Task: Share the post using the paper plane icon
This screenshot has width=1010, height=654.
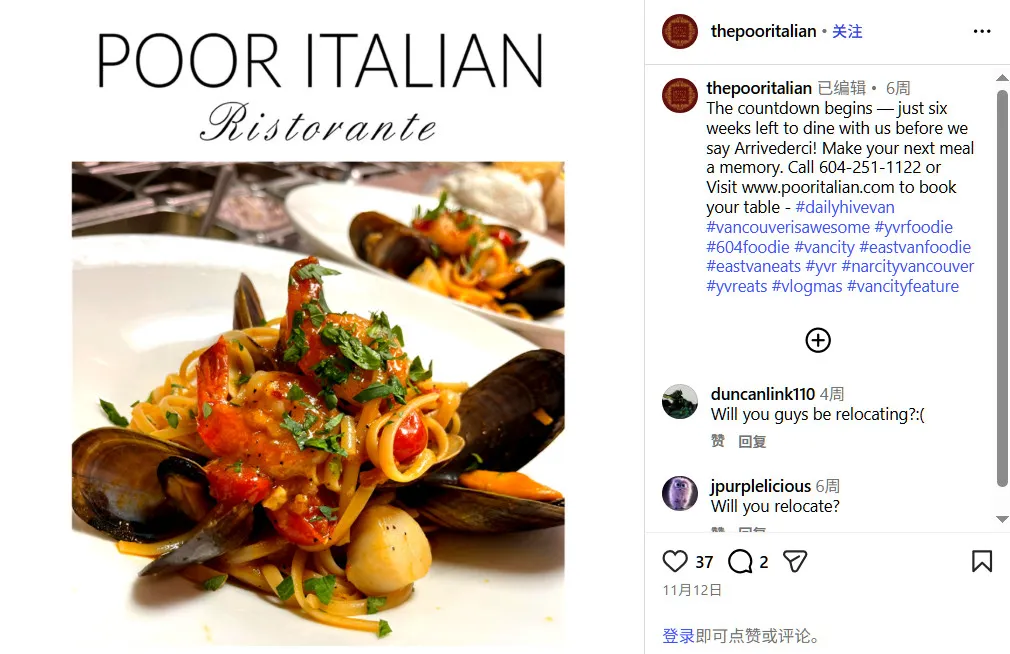Action: (x=795, y=561)
